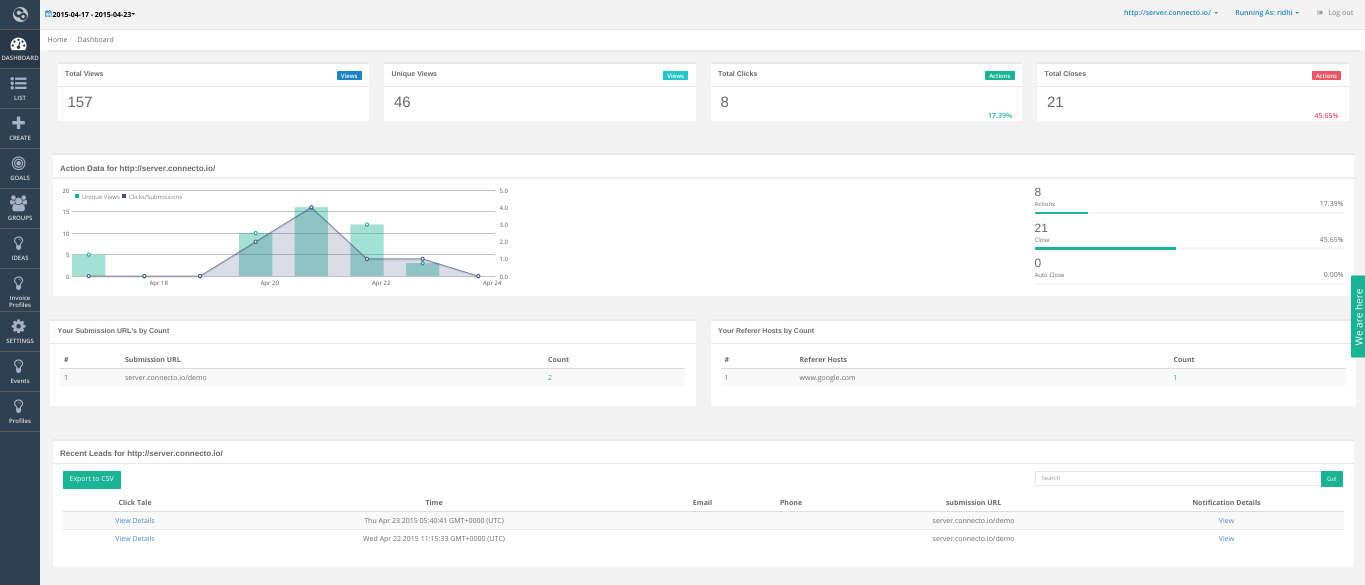Click Export to CSV button
Image resolution: width=1365 pixels, height=585 pixels.
(x=92, y=479)
